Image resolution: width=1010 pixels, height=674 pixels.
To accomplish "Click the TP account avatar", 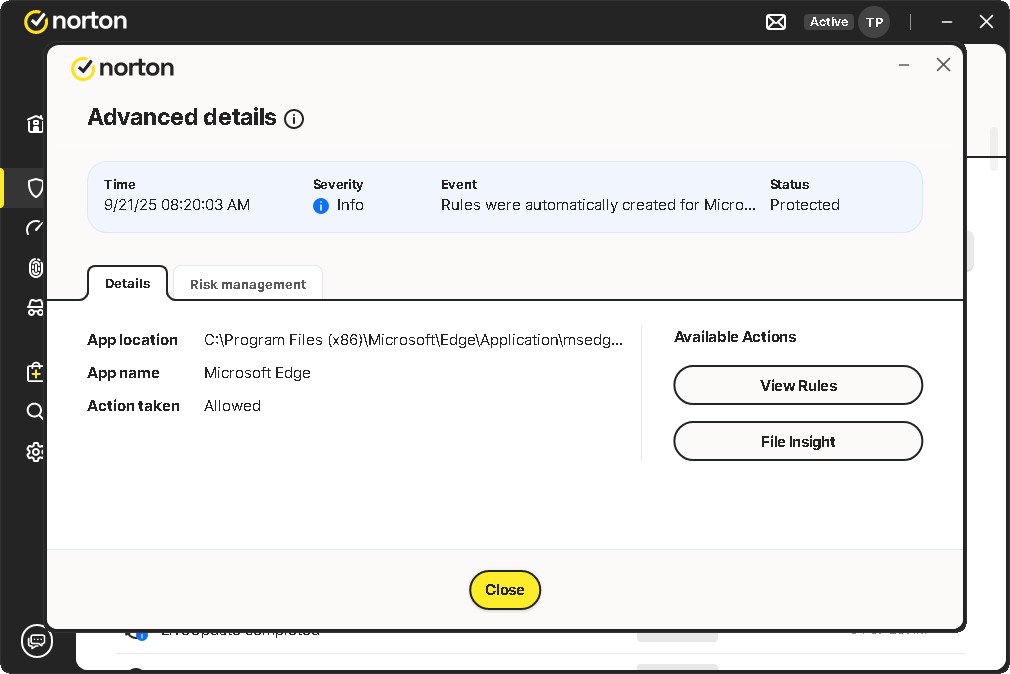I will point(874,22).
